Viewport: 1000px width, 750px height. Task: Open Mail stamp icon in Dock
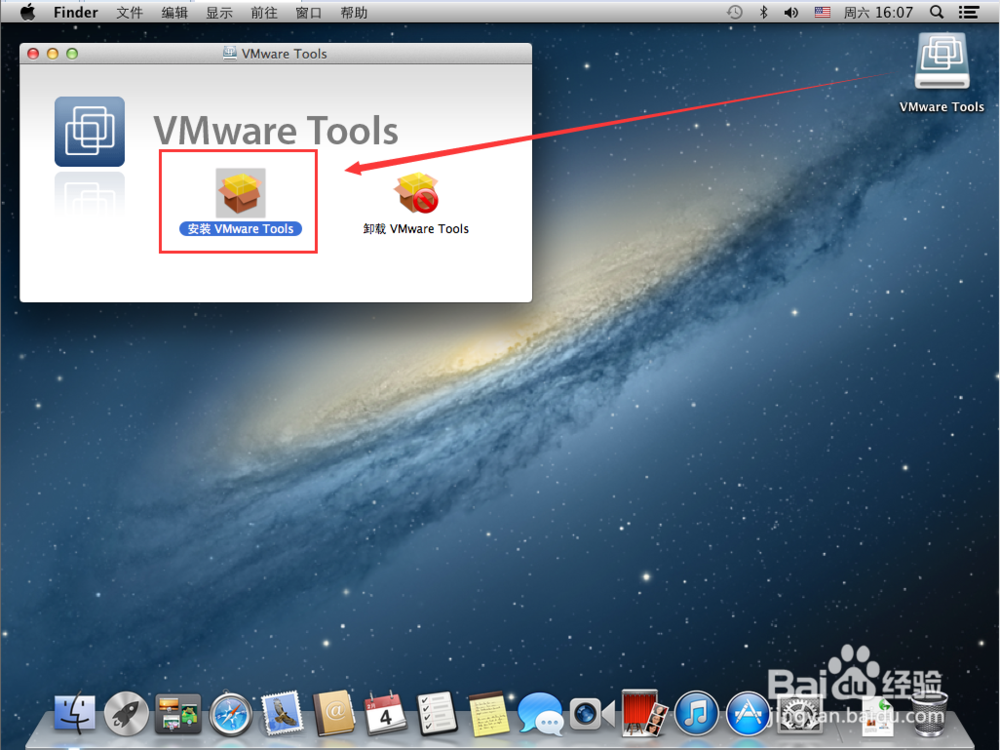click(x=283, y=714)
